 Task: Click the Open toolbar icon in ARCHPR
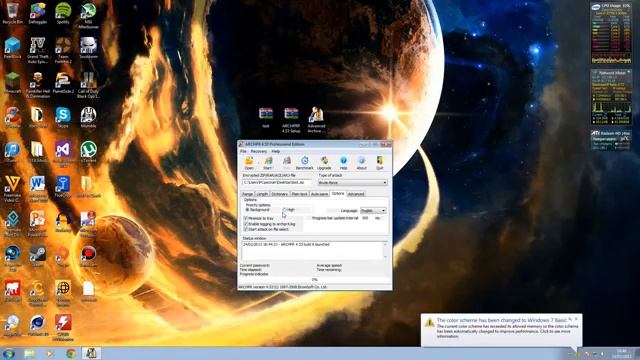[x=249, y=162]
